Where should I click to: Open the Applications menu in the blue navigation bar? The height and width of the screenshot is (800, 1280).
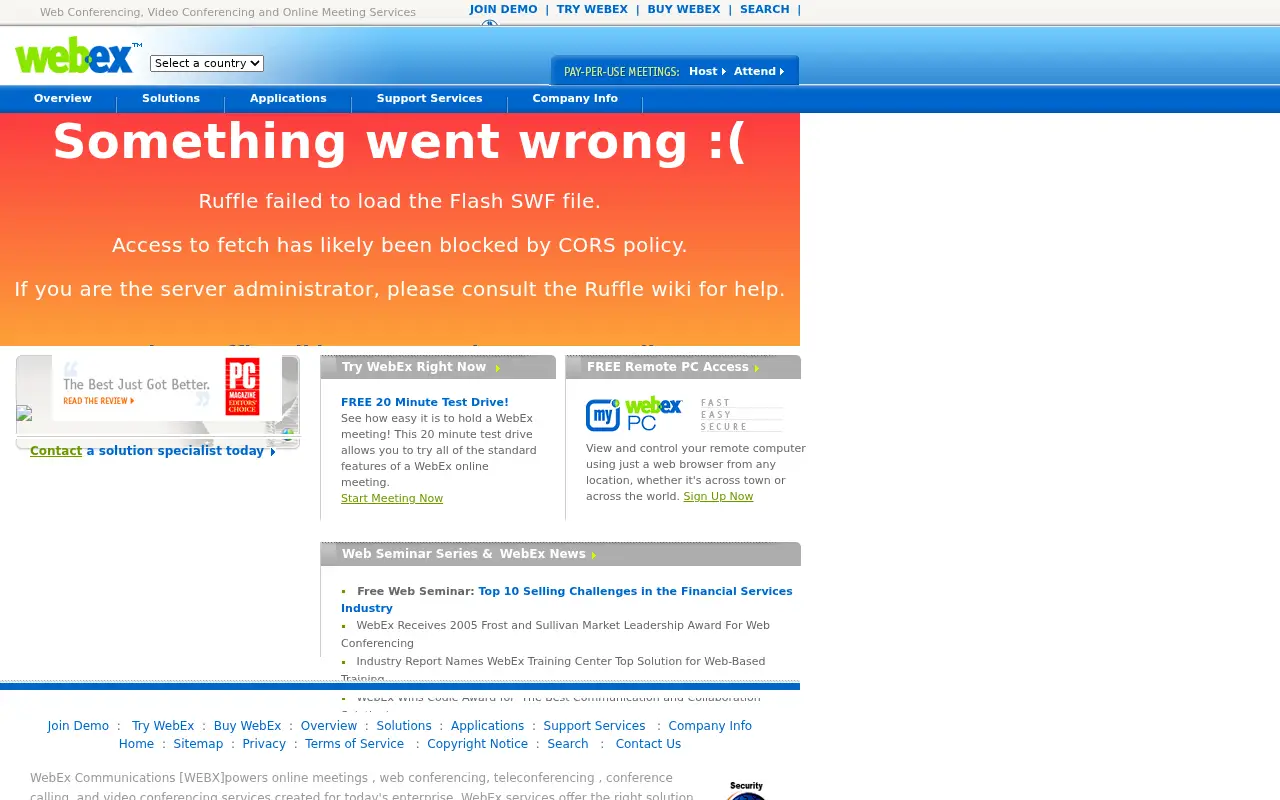coord(288,99)
